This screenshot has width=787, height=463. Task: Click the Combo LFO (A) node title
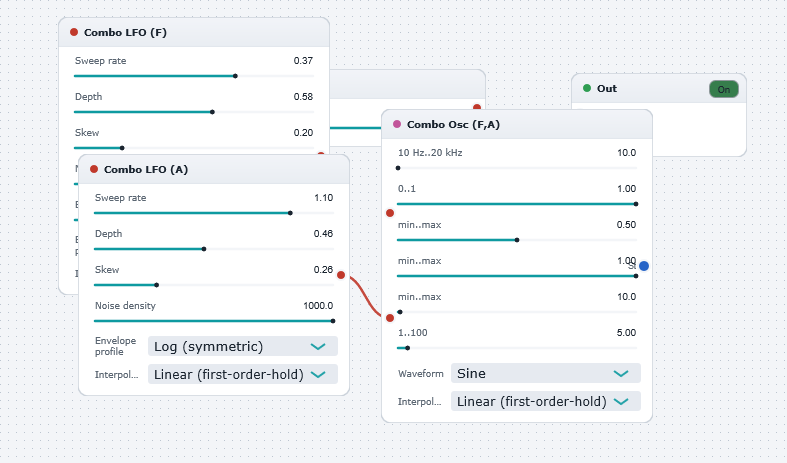(146, 170)
